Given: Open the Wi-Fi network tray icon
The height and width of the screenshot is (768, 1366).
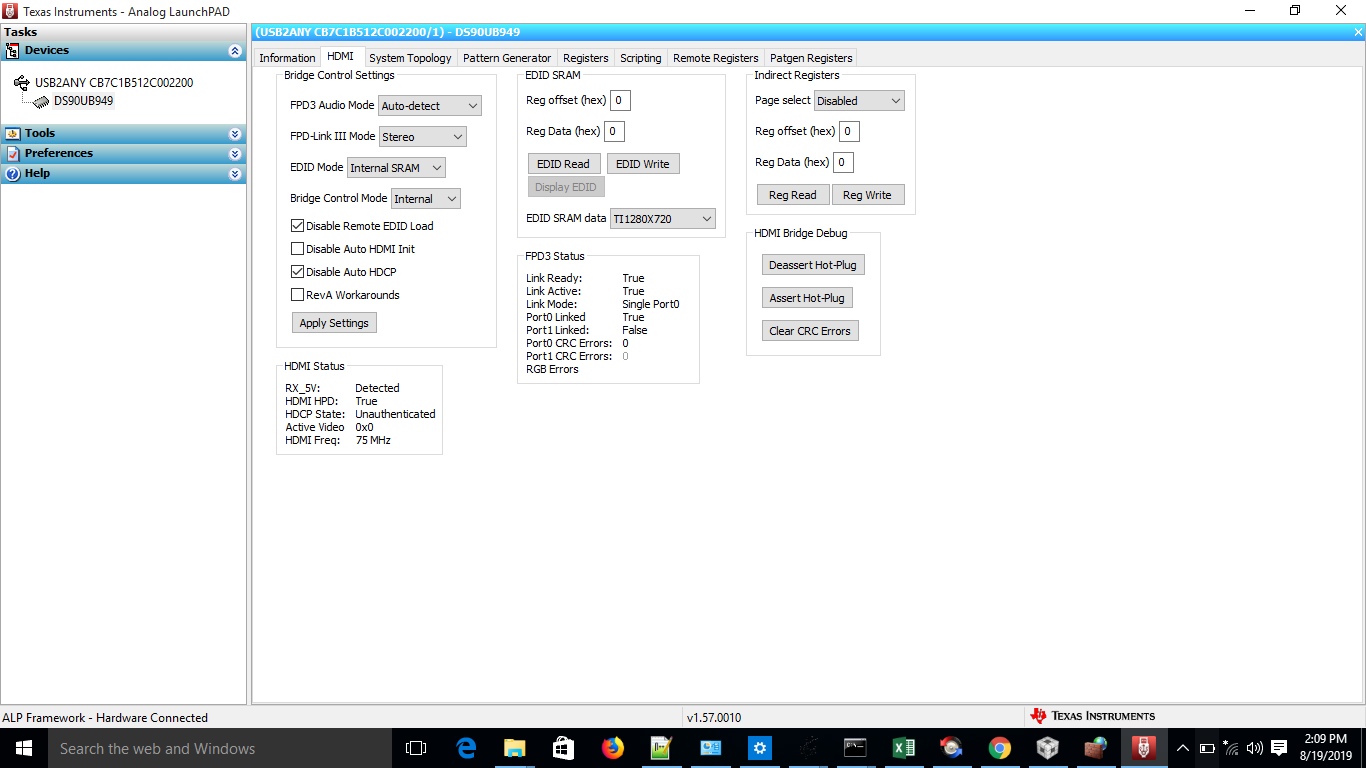Looking at the screenshot, I should [1231, 748].
